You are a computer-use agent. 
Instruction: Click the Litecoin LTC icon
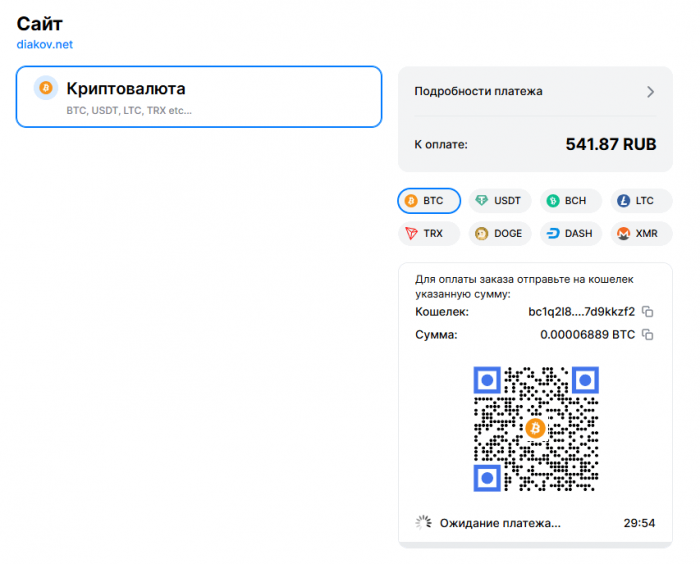(623, 201)
